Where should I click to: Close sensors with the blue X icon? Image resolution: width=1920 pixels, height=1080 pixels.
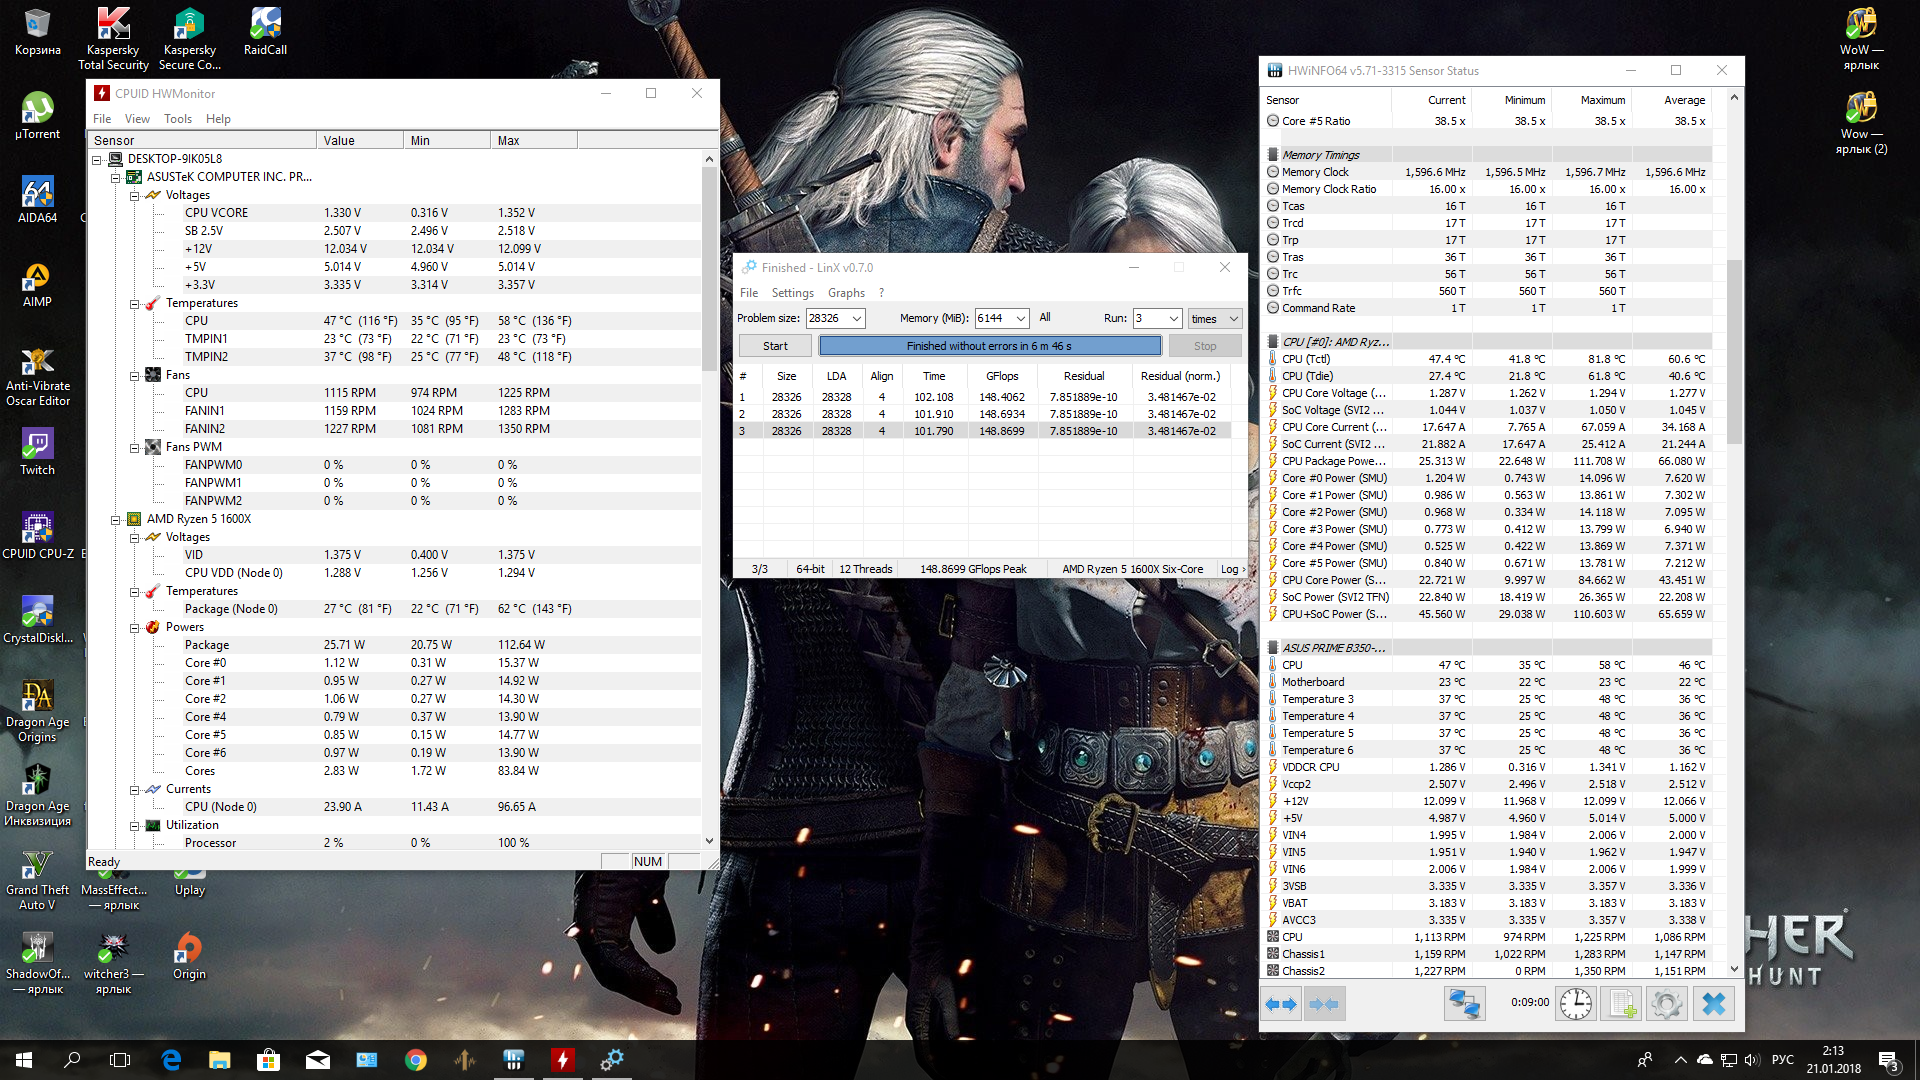click(1713, 1004)
